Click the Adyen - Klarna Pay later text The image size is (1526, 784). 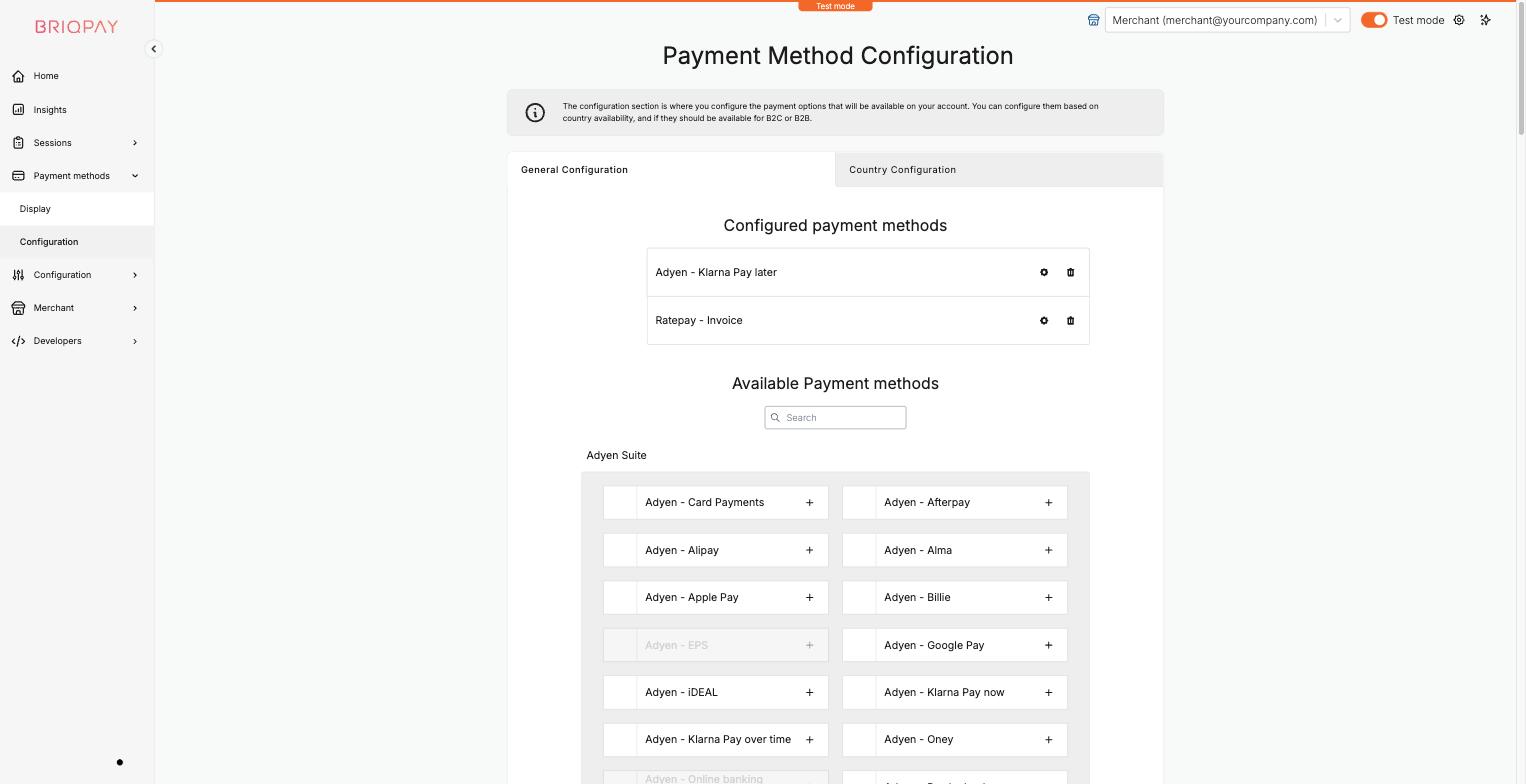click(716, 272)
